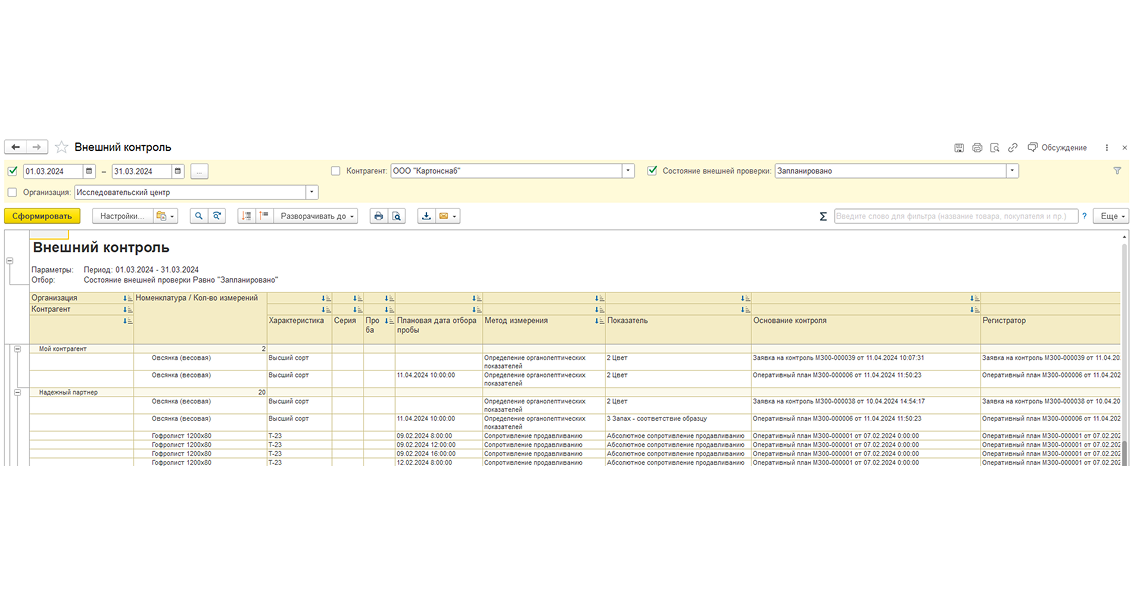This screenshot has height=605, width=1131.
Task: Open Организация dropdown list arrow
Action: 312,193
